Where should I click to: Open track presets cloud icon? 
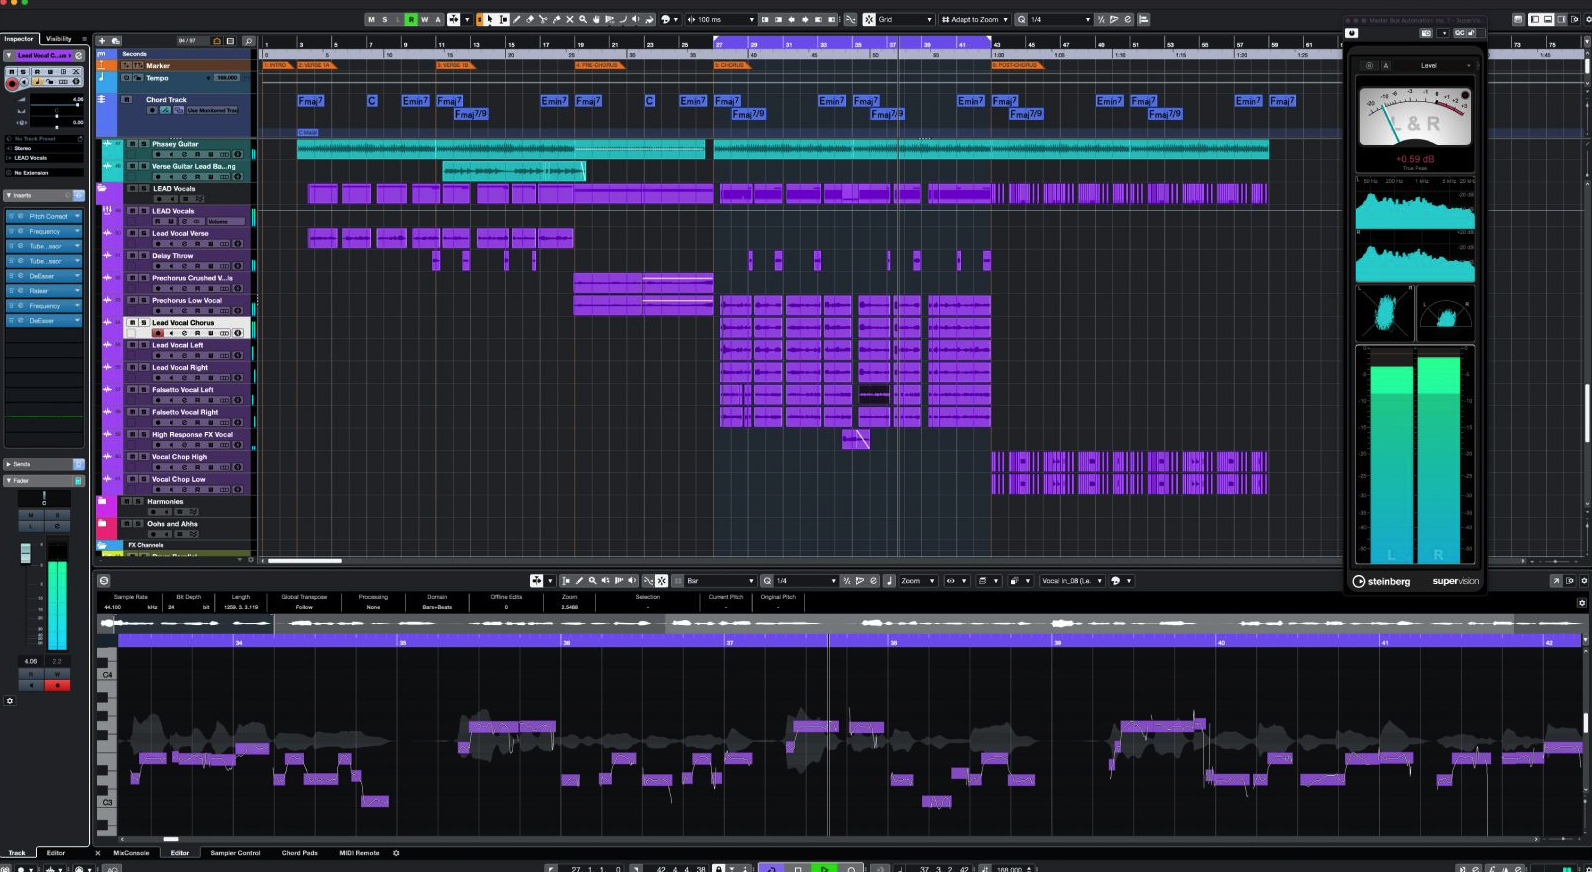[x=115, y=41]
